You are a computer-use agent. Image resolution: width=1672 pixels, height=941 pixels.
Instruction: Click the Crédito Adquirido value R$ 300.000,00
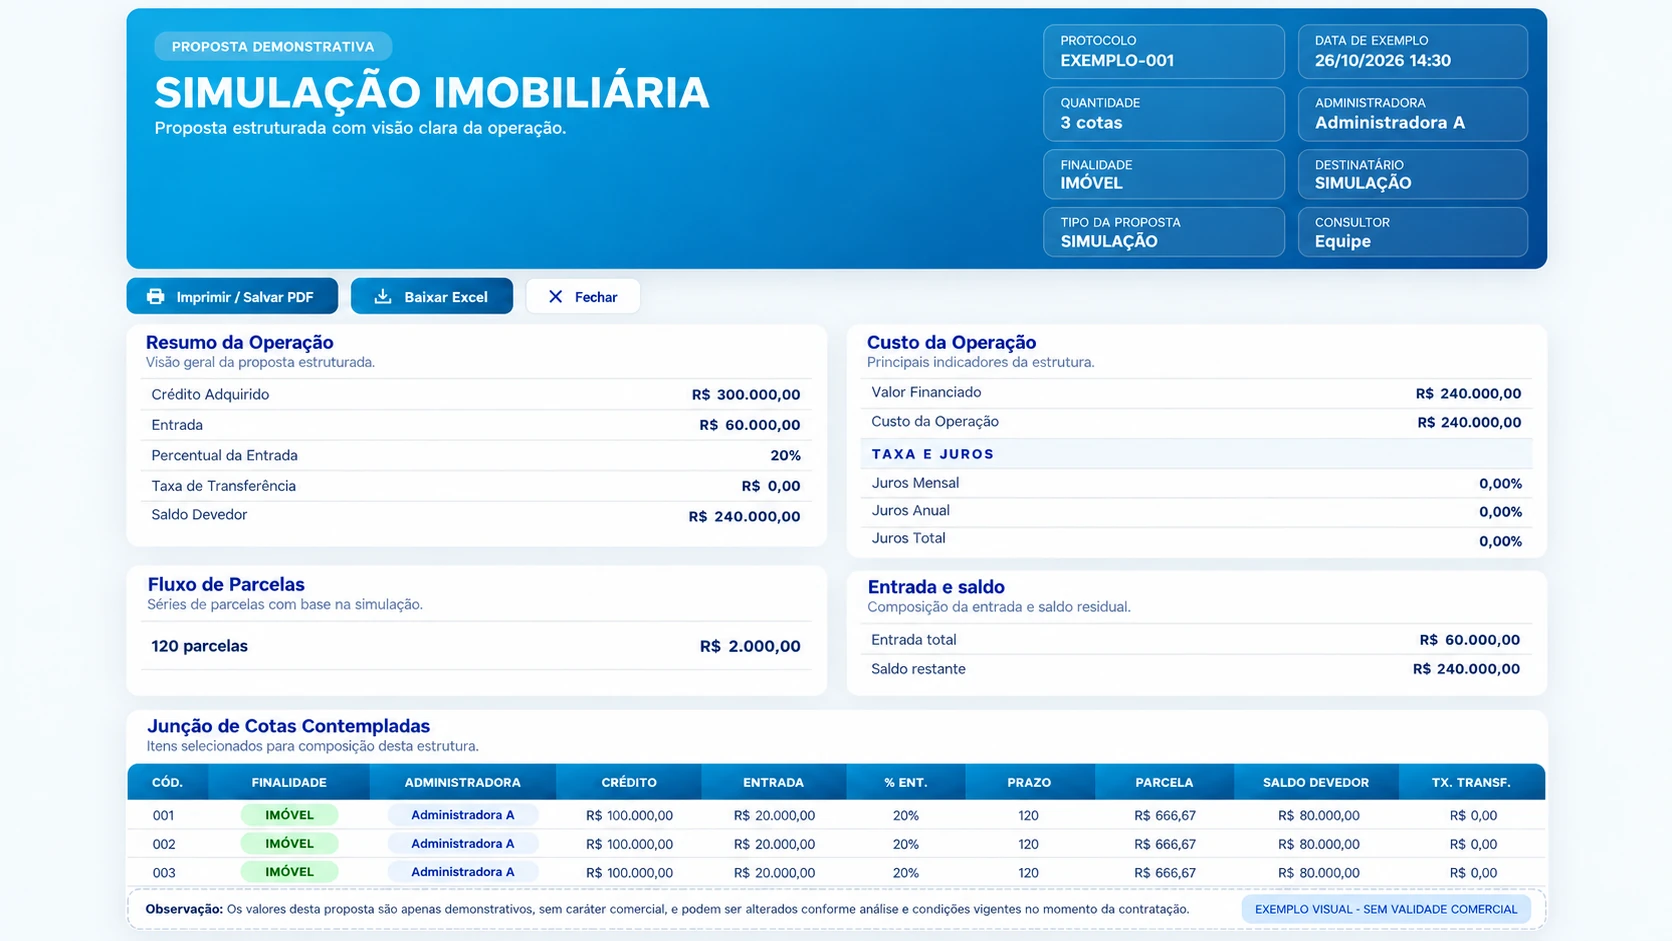pyautogui.click(x=746, y=395)
